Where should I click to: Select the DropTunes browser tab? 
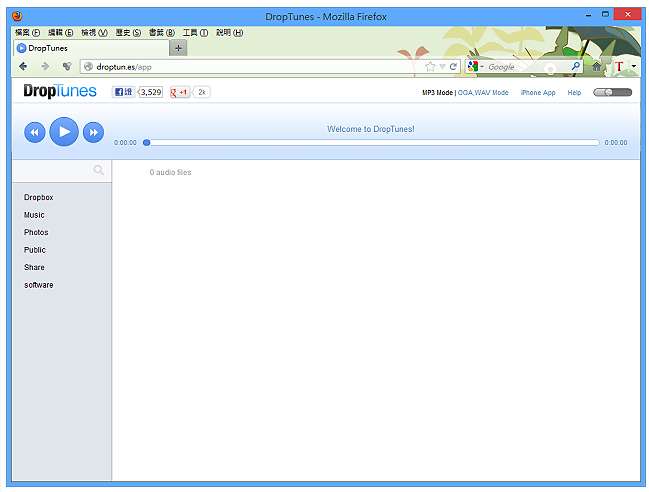[91, 48]
